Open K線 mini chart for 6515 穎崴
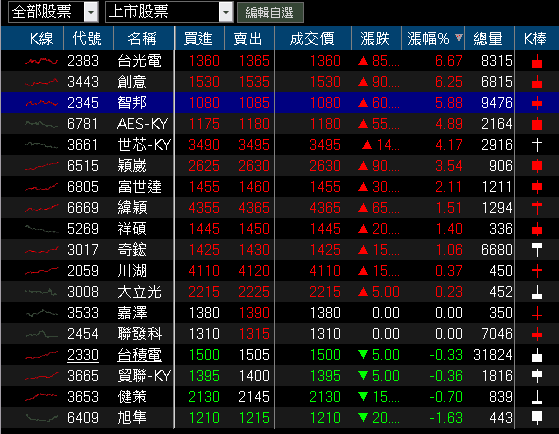This screenshot has height=434, width=559. (41, 166)
